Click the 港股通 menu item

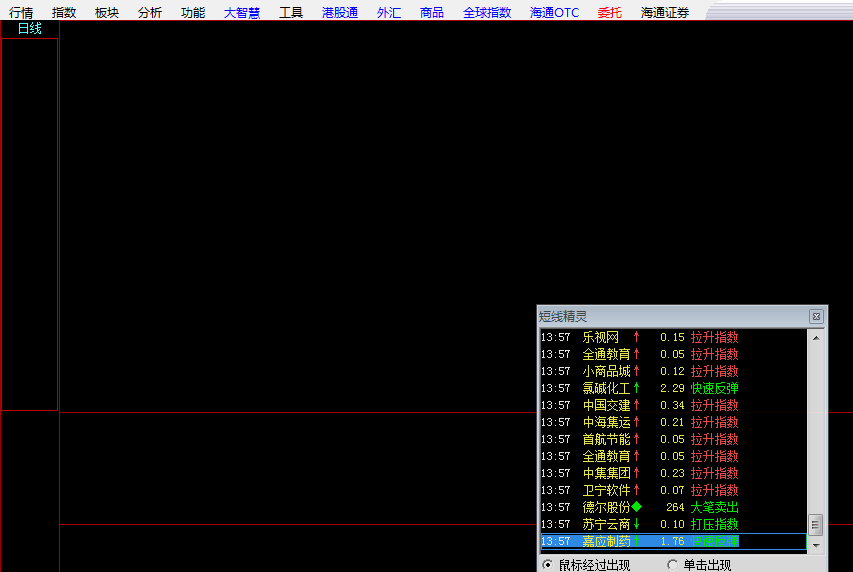click(340, 13)
